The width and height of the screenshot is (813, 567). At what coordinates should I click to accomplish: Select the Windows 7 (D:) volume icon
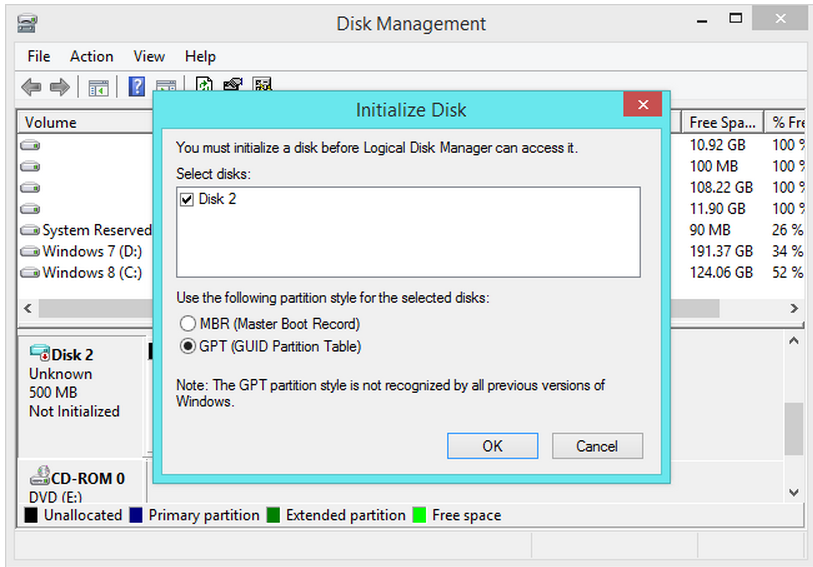pos(31,251)
